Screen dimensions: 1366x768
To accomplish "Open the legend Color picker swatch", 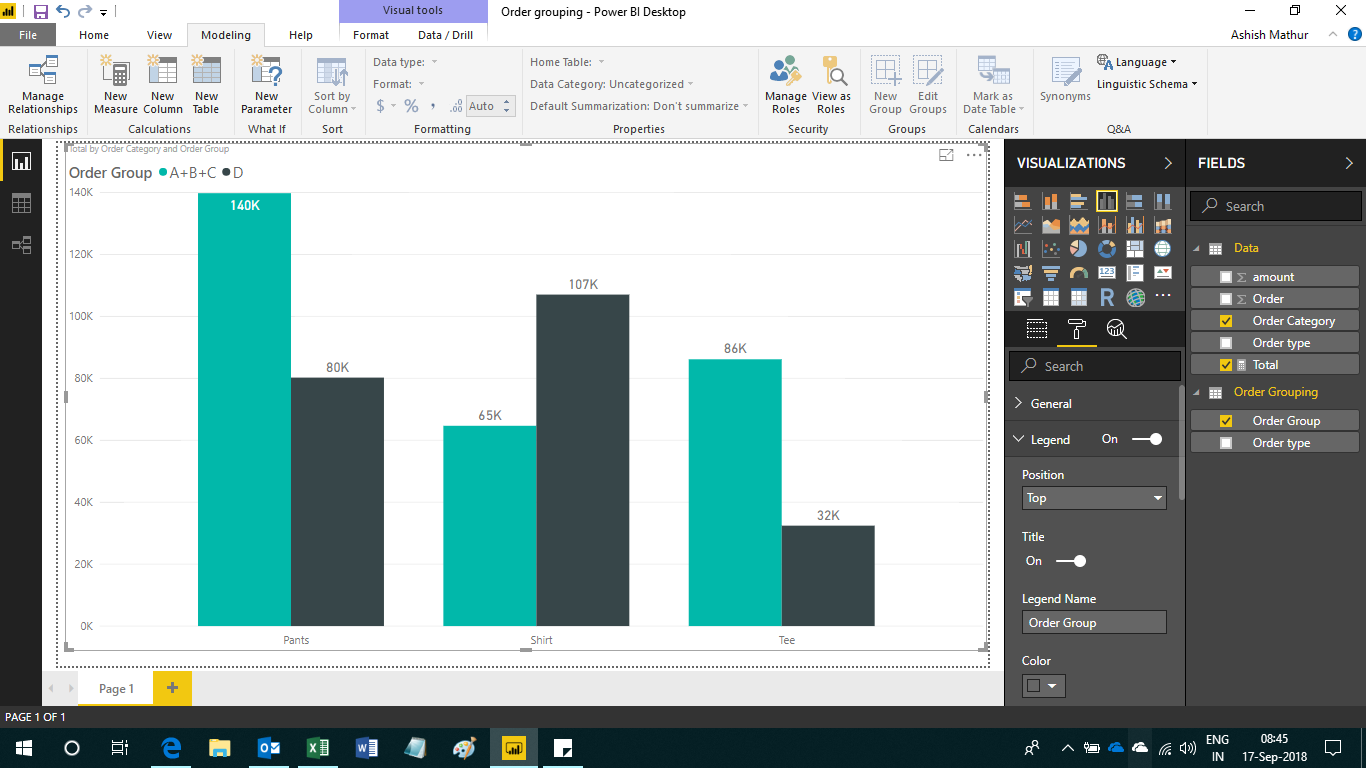I will tap(1041, 685).
